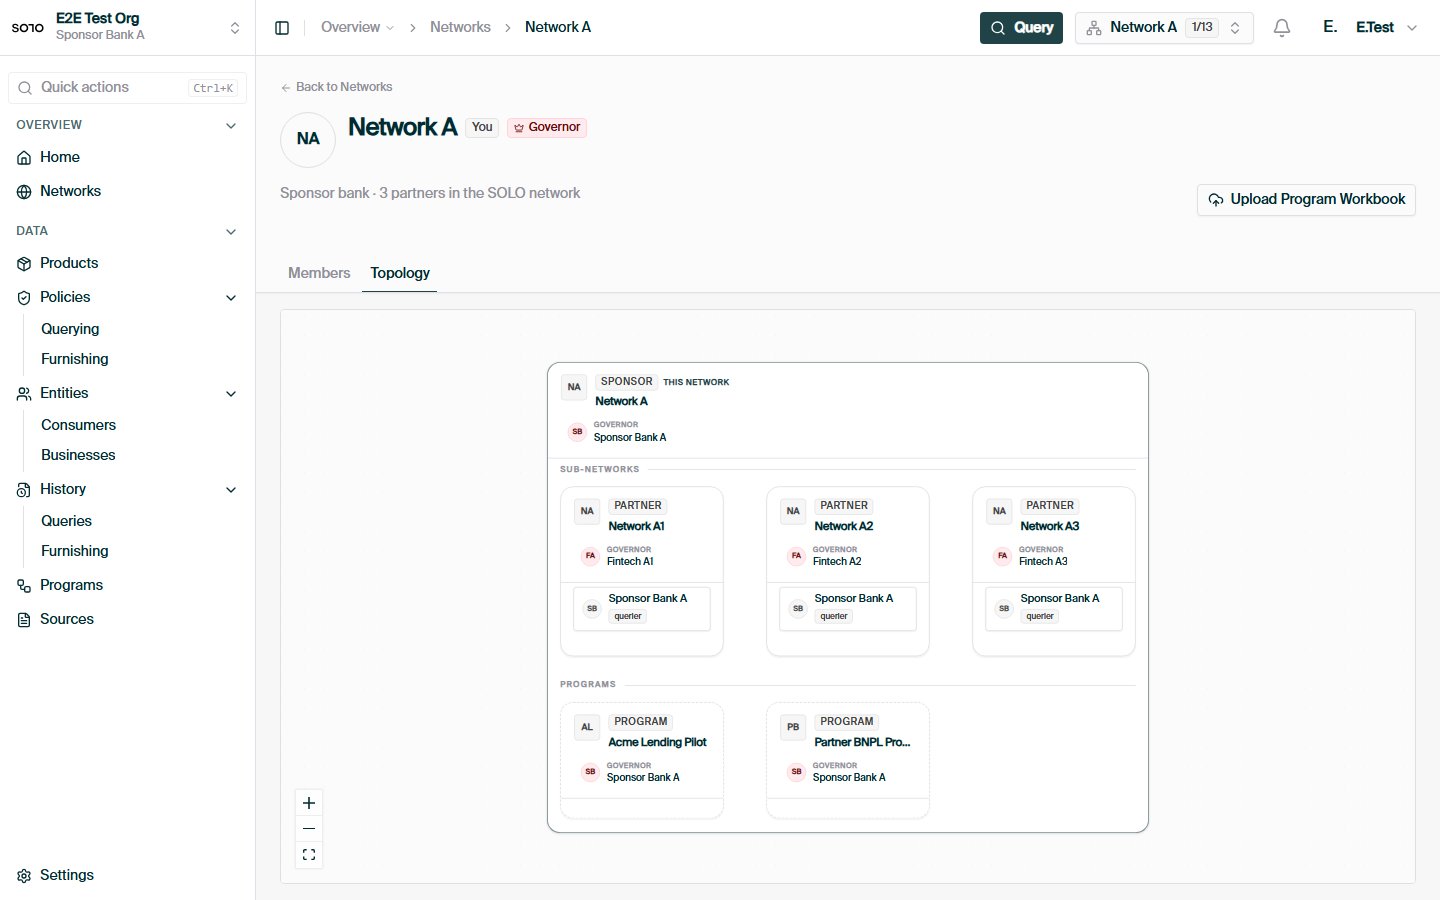Click the E. user avatar
The image size is (1440, 900).
coord(1330,27)
